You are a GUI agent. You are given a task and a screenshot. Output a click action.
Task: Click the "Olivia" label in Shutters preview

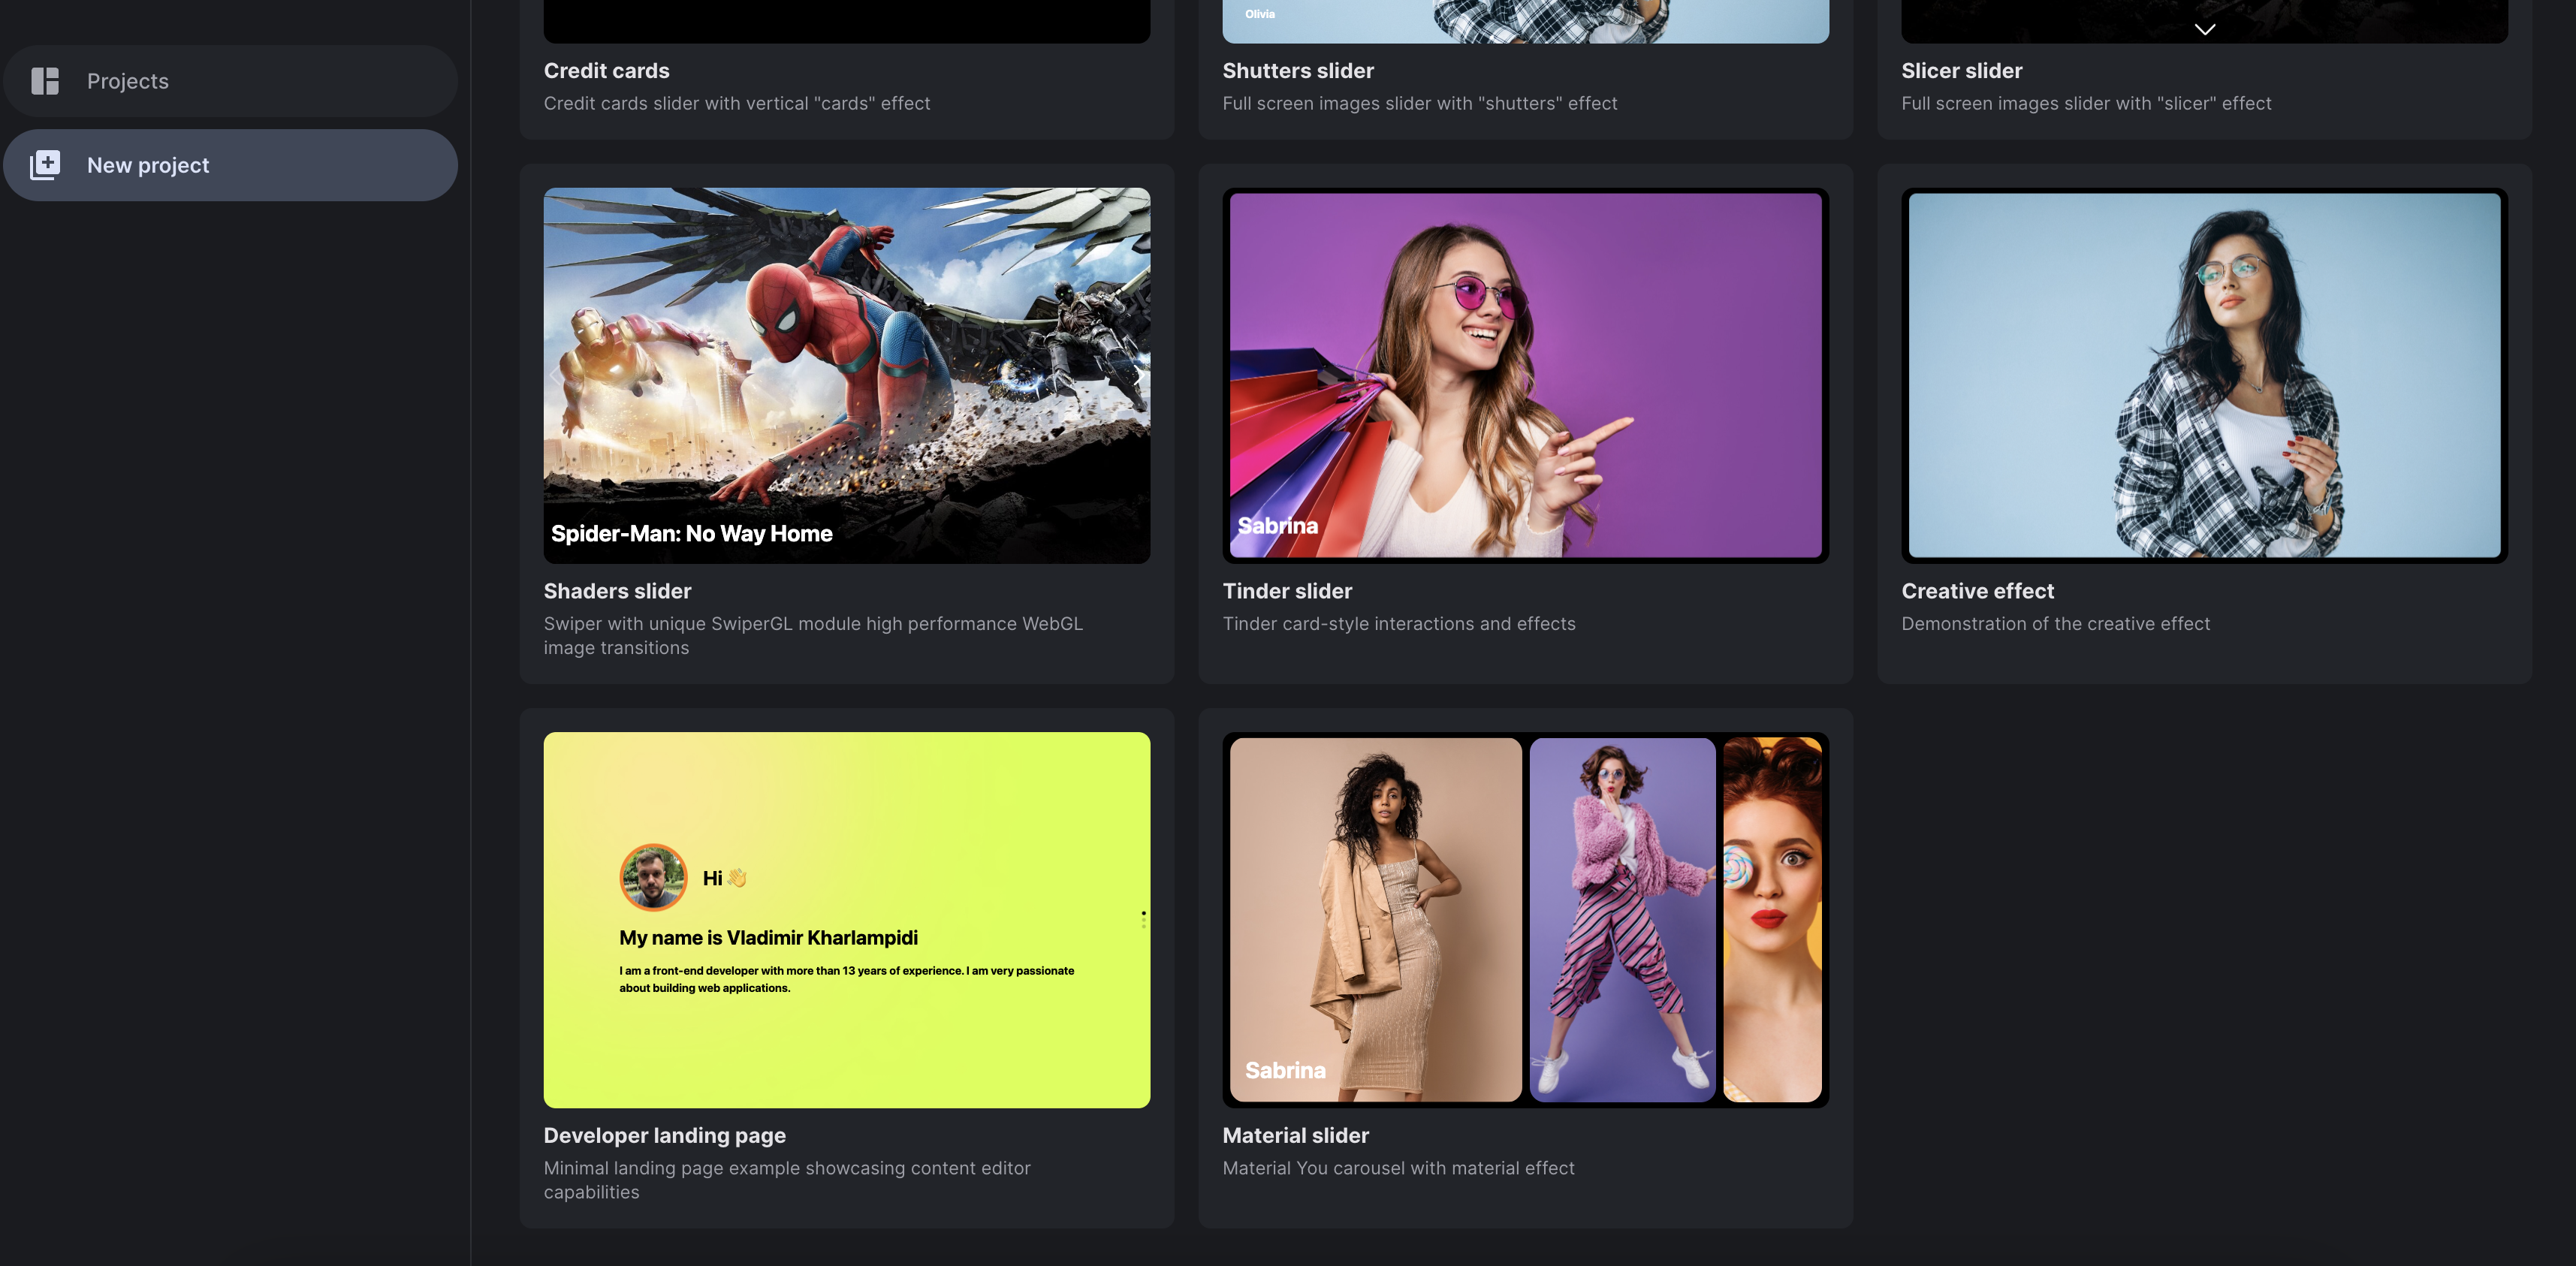pyautogui.click(x=1260, y=14)
